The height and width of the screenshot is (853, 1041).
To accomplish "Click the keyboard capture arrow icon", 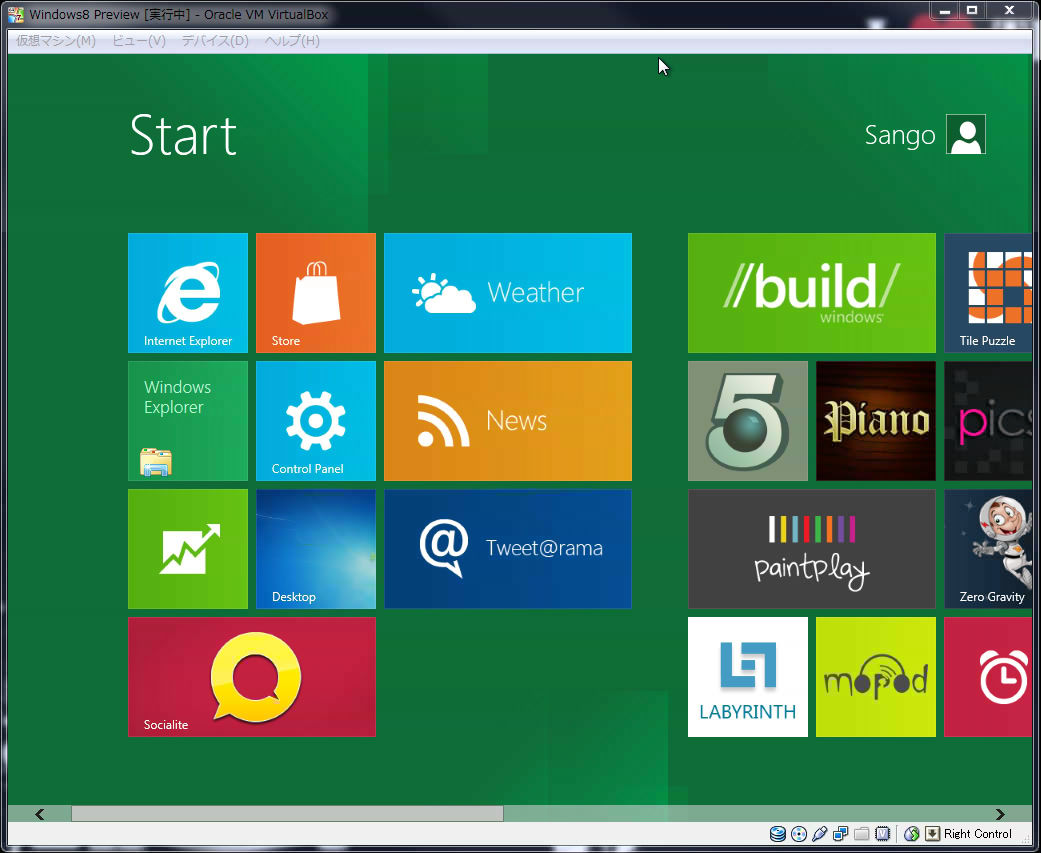I will click(x=933, y=834).
